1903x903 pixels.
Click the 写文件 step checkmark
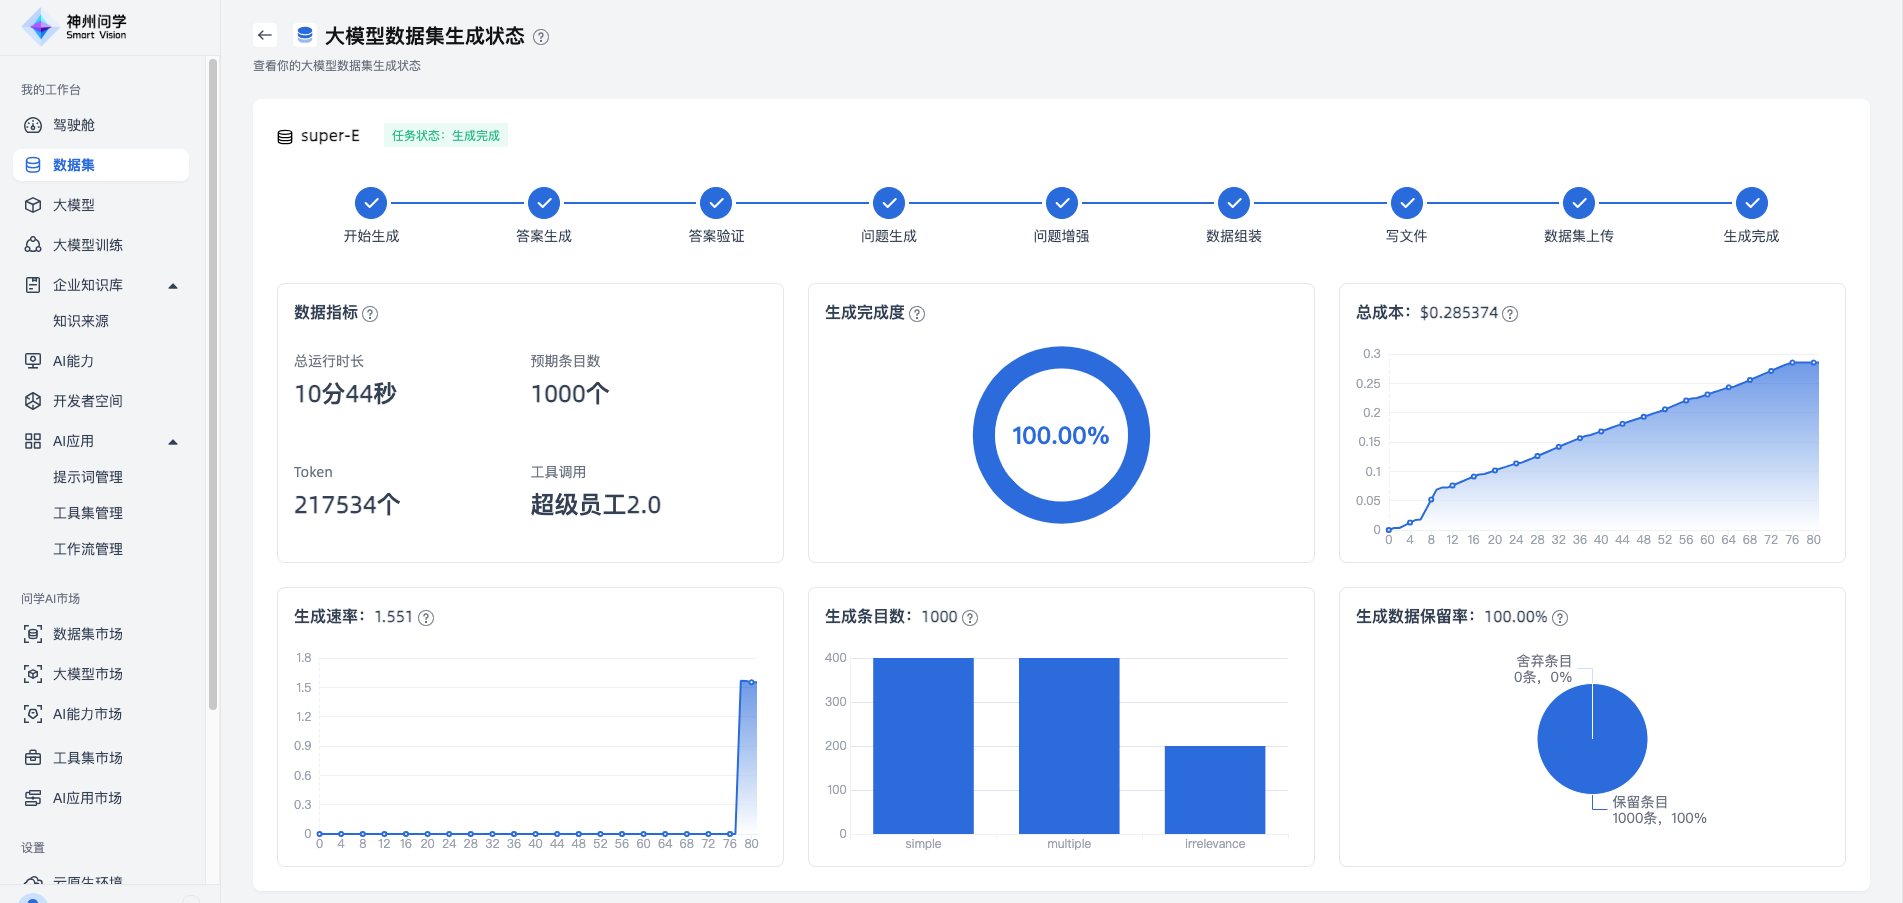pos(1407,203)
